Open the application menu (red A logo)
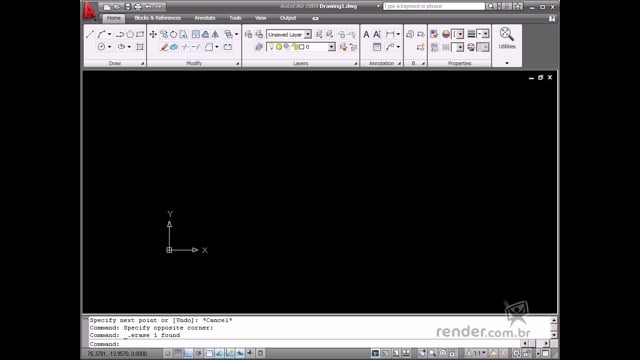Viewport: 640px width, 360px height. (90, 11)
